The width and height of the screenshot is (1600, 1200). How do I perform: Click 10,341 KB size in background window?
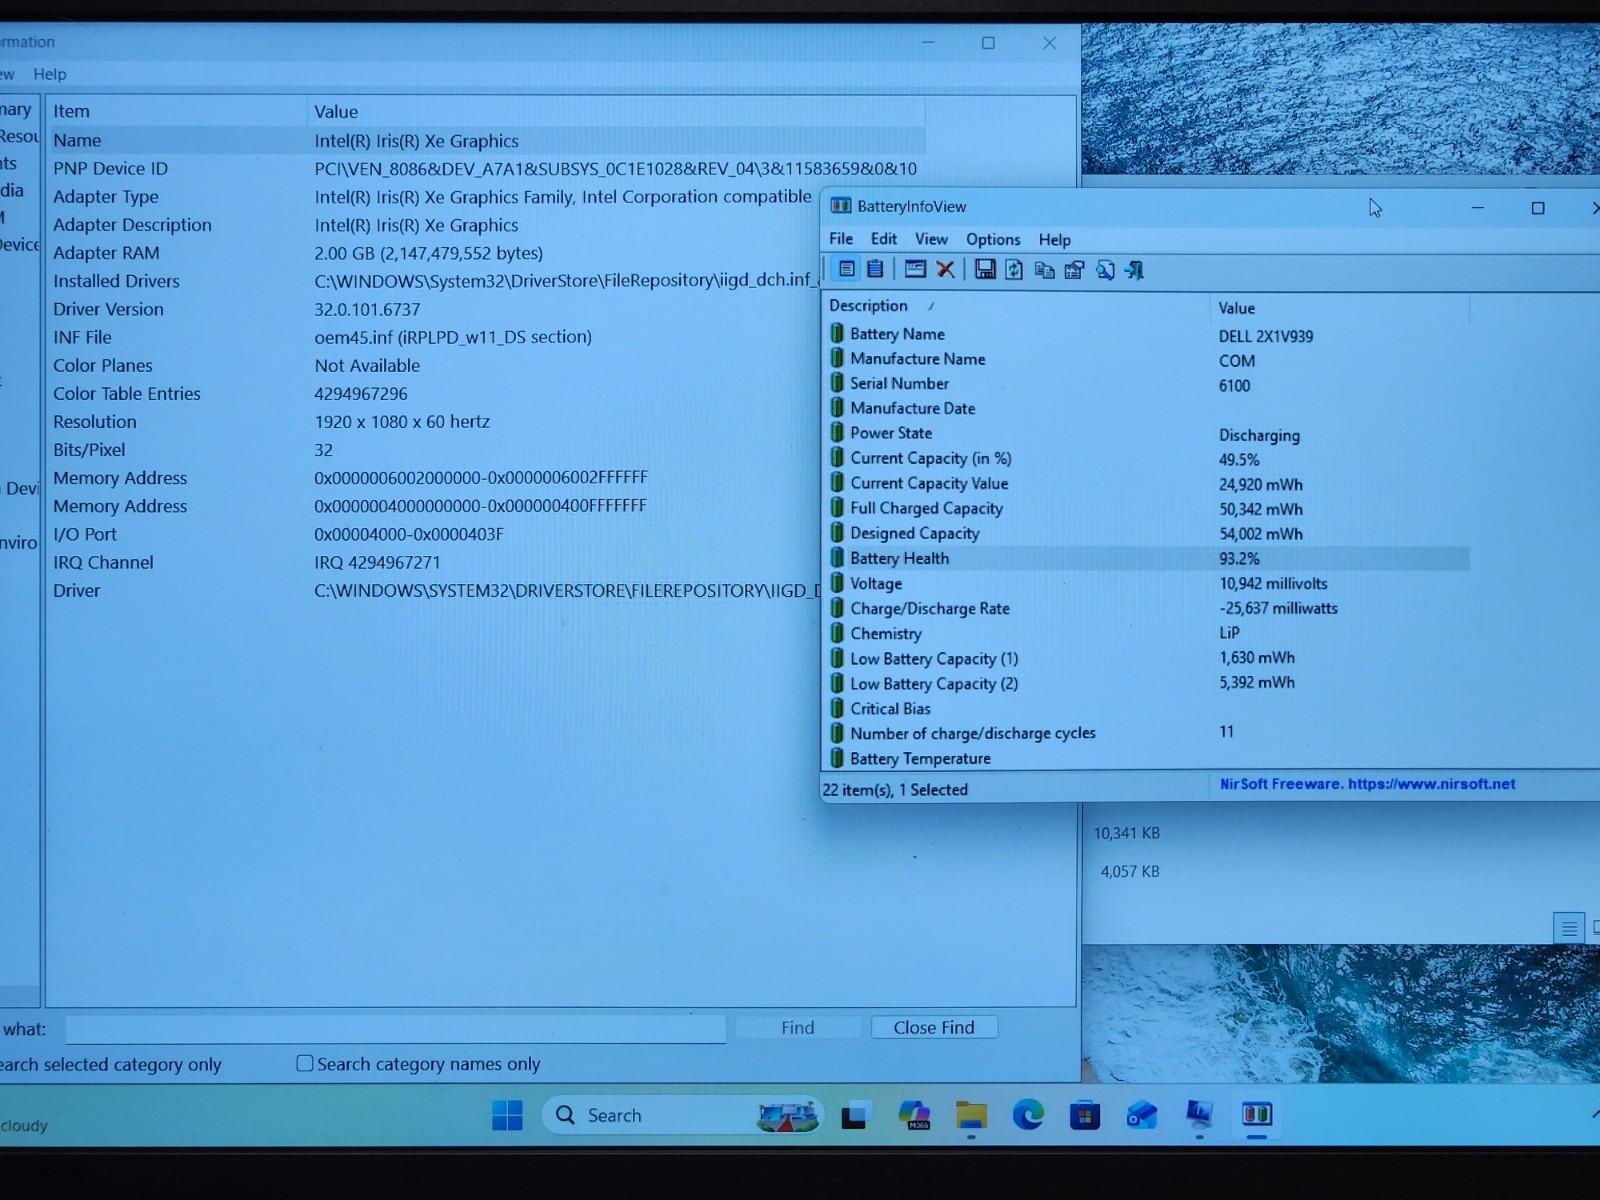[x=1127, y=833]
